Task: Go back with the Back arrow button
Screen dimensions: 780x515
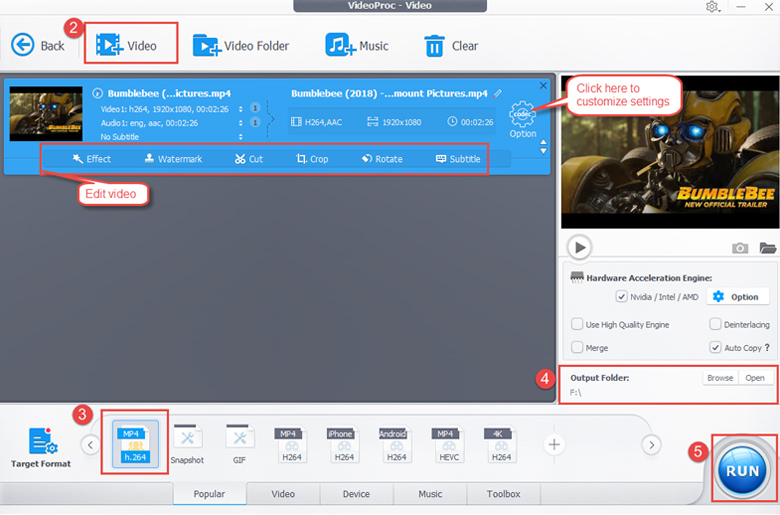Action: pos(37,45)
